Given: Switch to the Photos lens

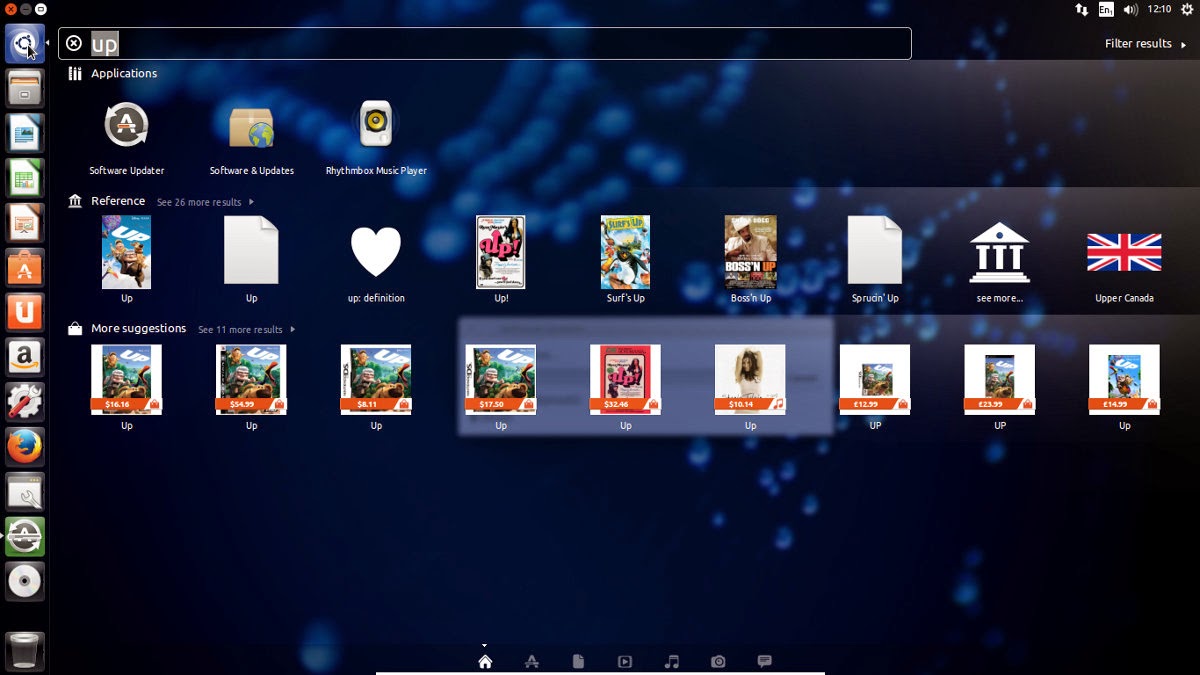Looking at the screenshot, I should click(x=718, y=661).
